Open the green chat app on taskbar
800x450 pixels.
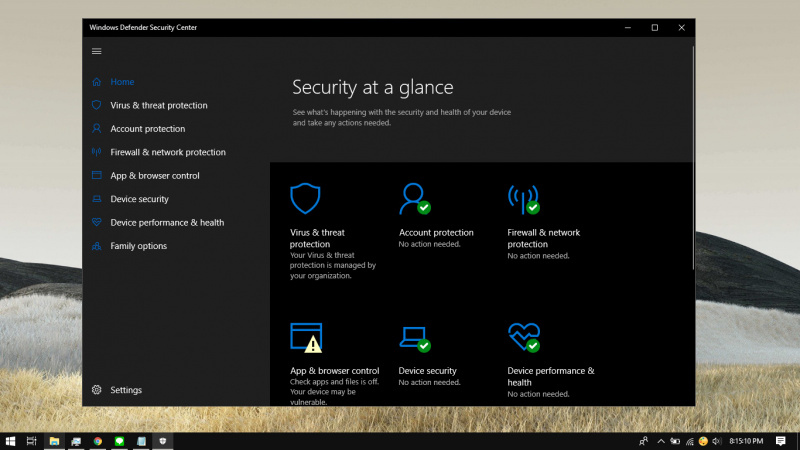(119, 441)
